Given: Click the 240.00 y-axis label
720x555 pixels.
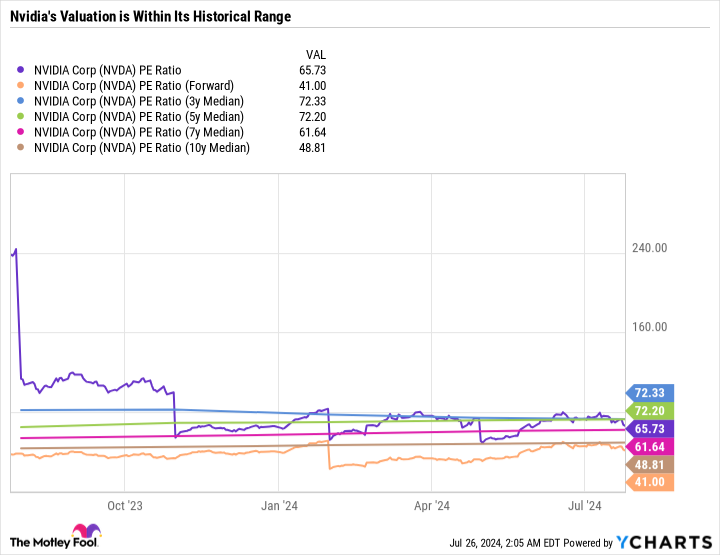Looking at the screenshot, I should pyautogui.click(x=649, y=248).
